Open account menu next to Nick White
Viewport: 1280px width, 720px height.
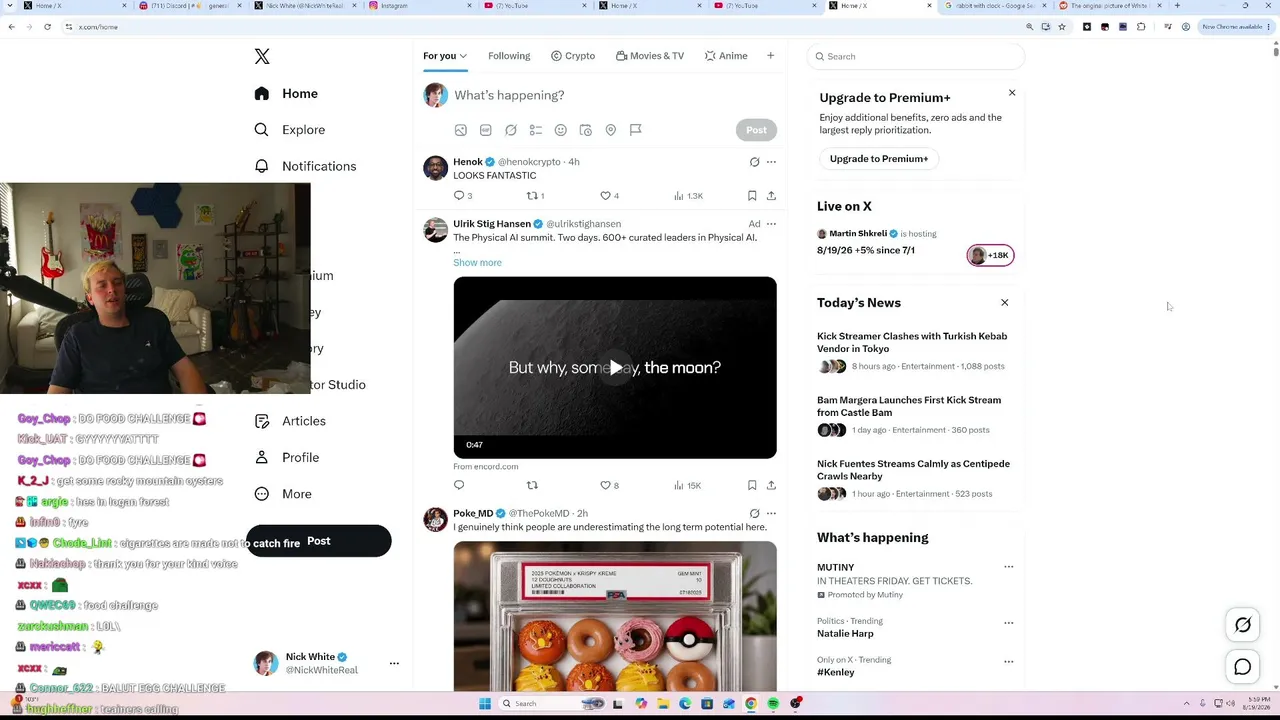click(x=394, y=663)
